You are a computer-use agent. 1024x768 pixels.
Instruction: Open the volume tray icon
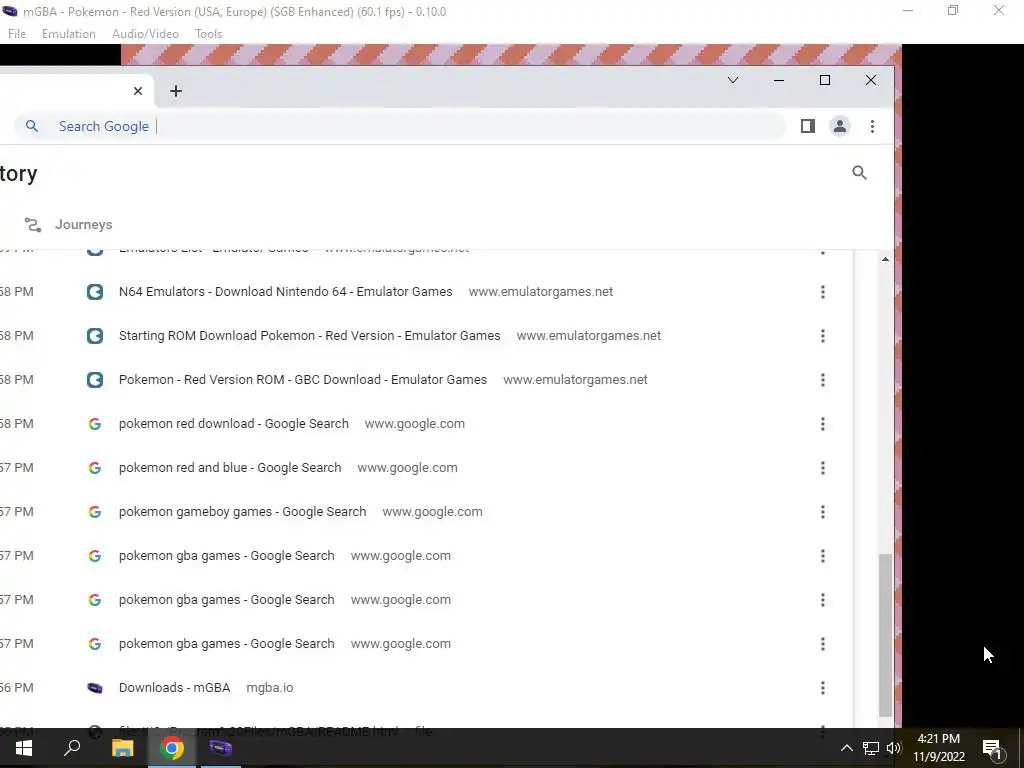(894, 748)
